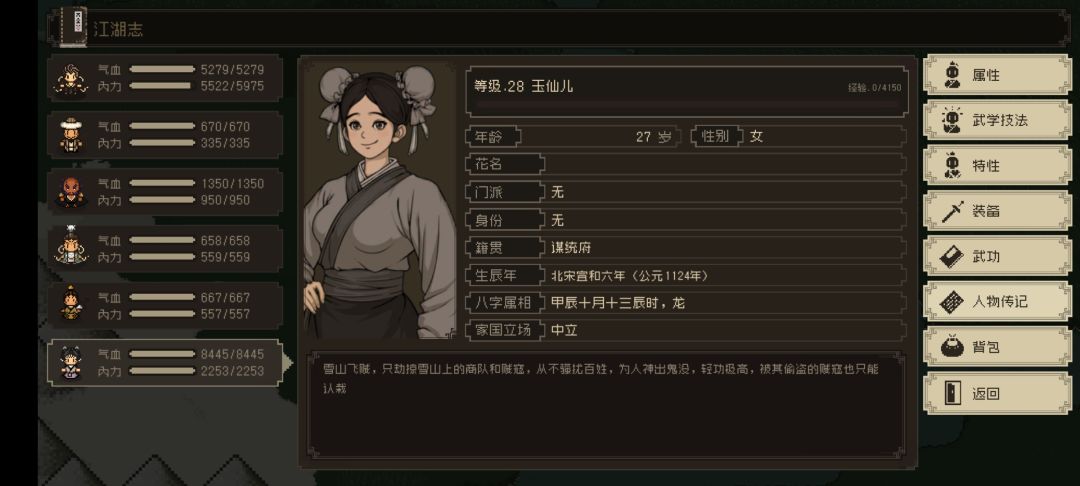Choose the party member with 667 HP
The image size is (1080, 486).
click(x=71, y=305)
